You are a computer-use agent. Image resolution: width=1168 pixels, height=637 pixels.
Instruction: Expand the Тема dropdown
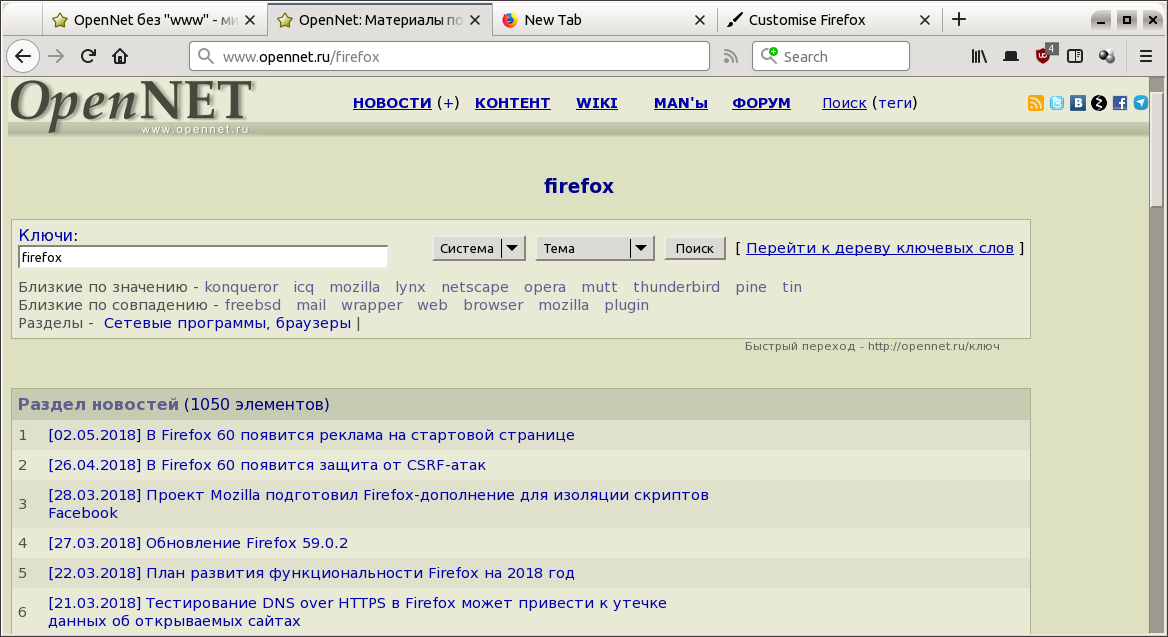[x=594, y=248]
